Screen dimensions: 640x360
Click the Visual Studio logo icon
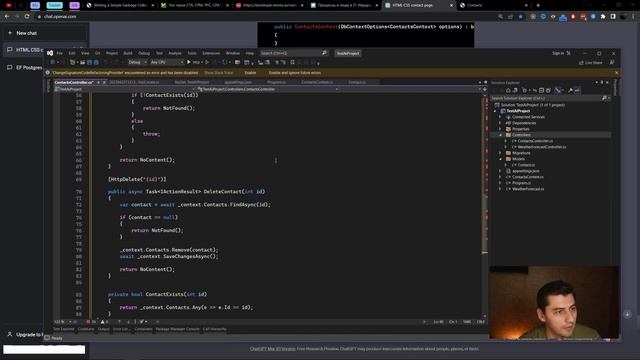[x=50, y=53]
